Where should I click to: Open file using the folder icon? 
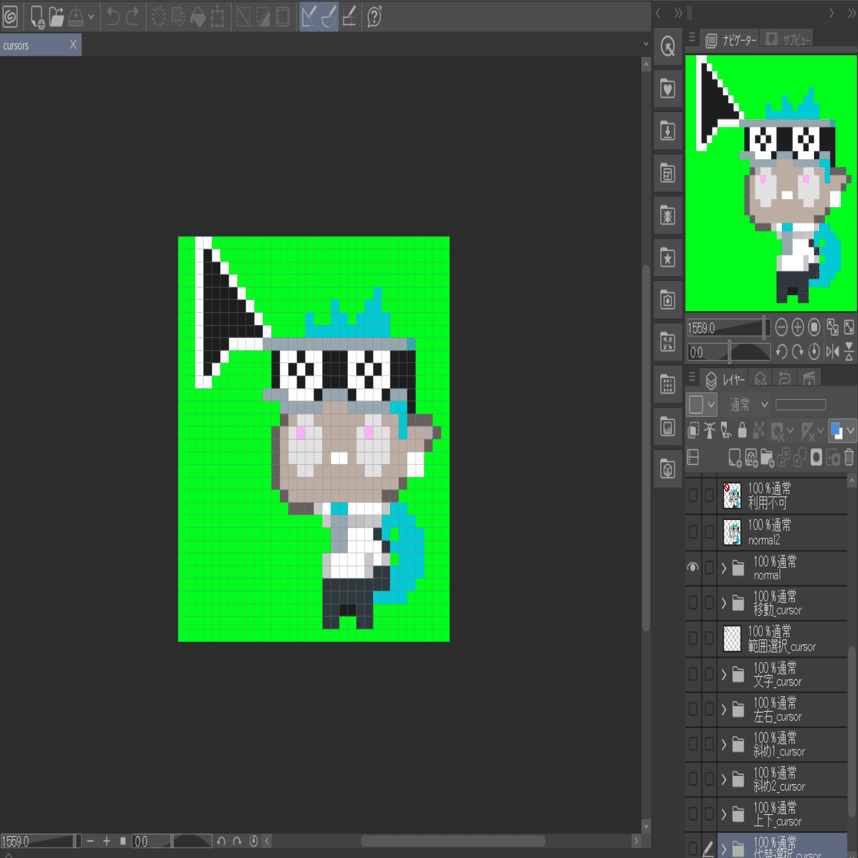56,16
